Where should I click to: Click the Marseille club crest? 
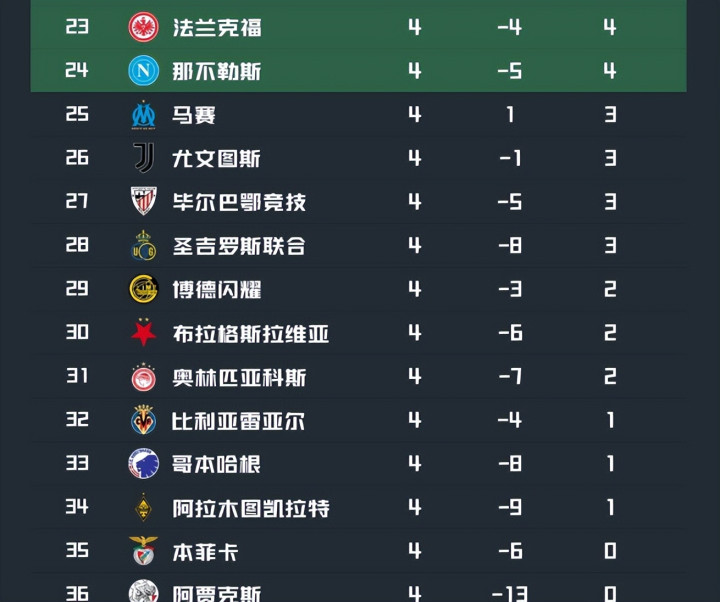coord(144,114)
